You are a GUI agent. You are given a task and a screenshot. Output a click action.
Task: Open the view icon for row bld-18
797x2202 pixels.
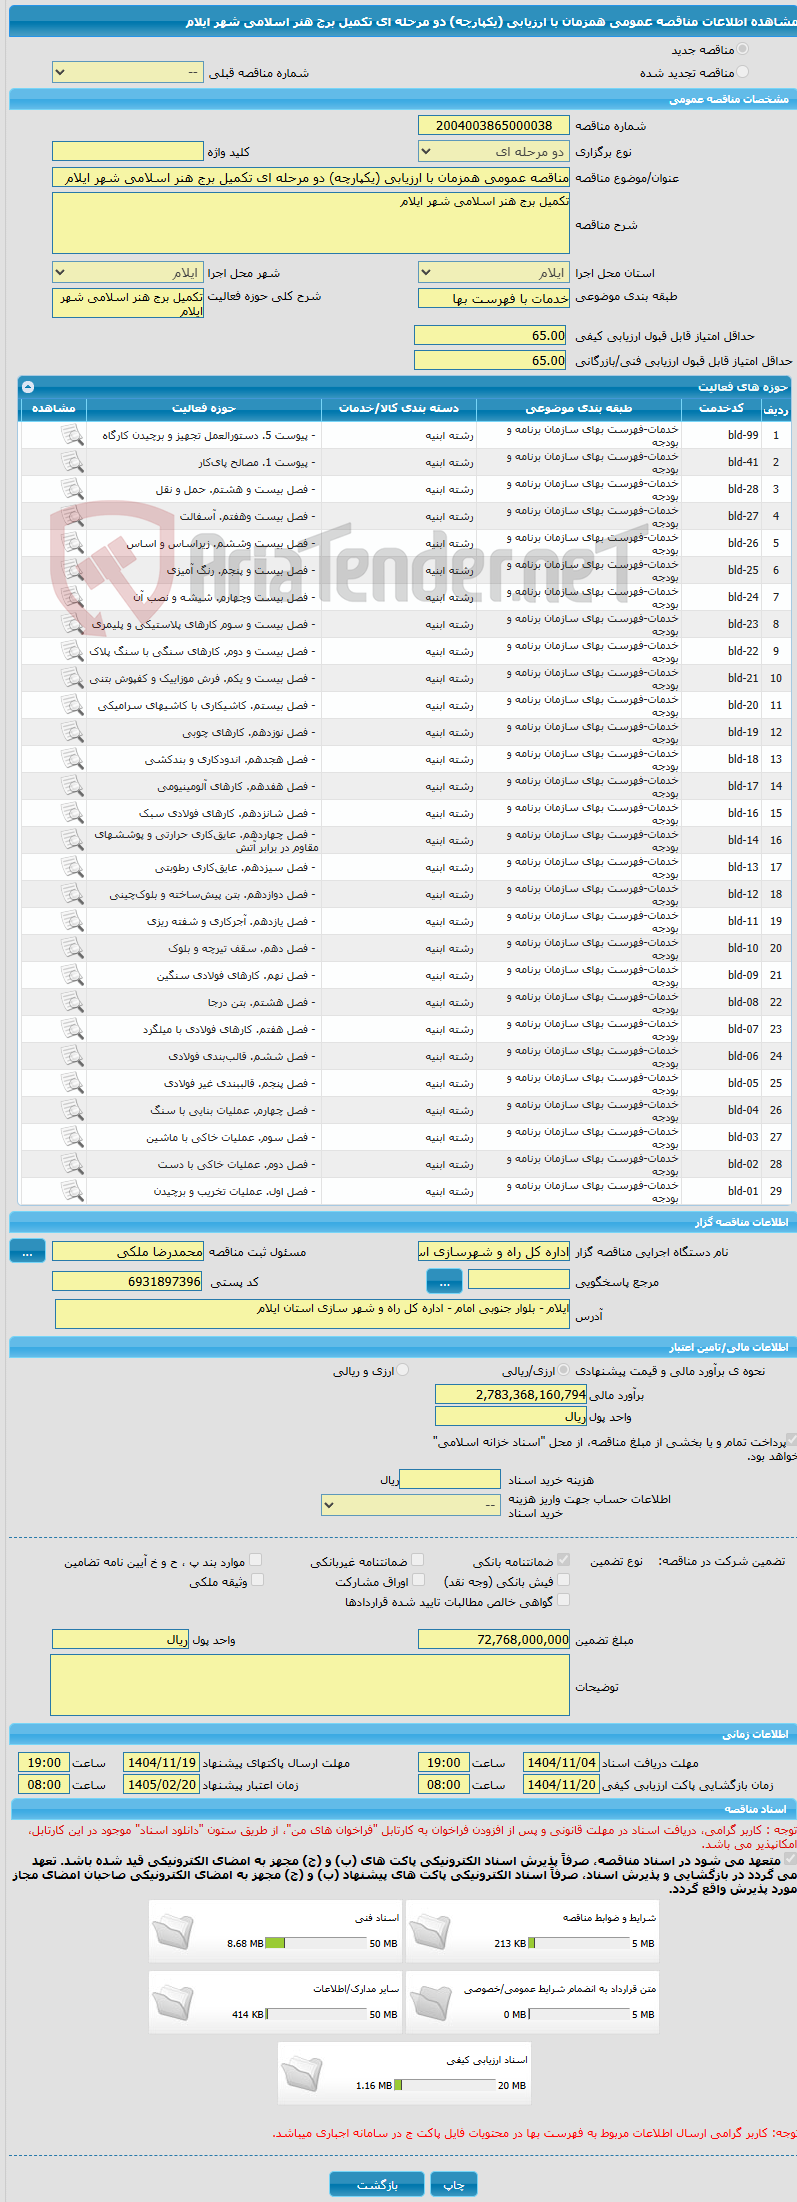coord(72,759)
